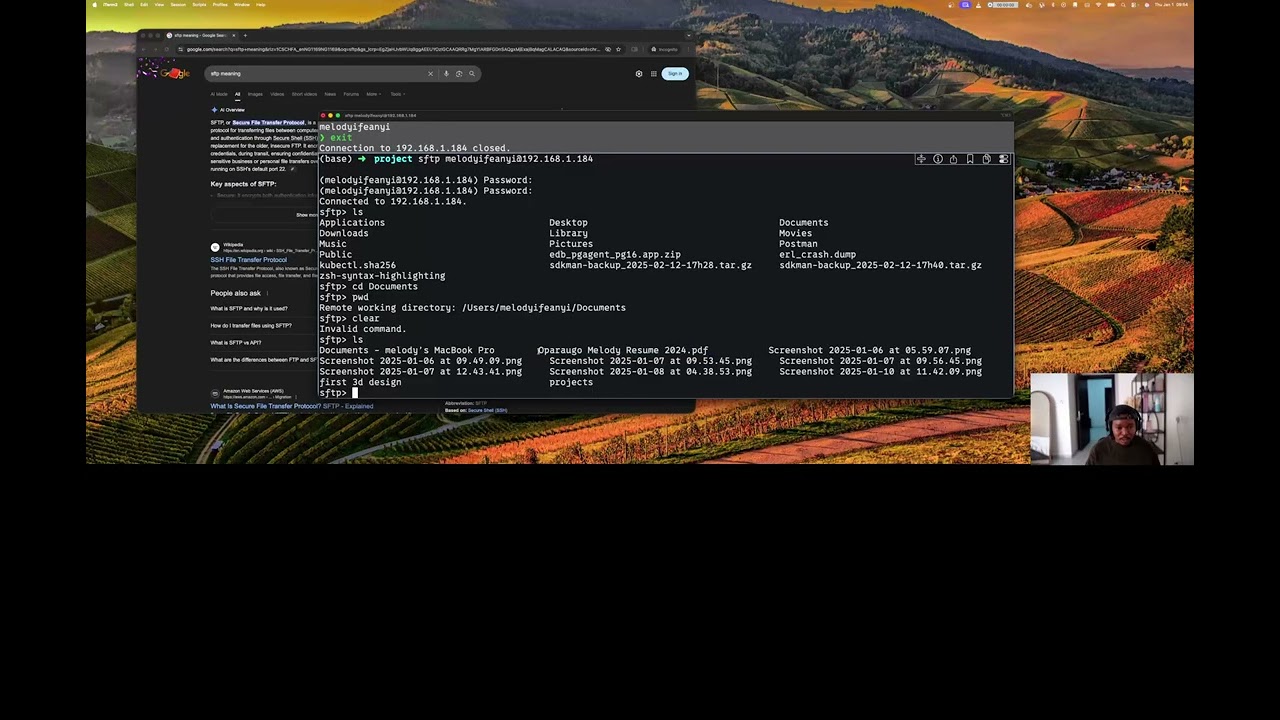Image resolution: width=1280 pixels, height=720 pixels.
Task: Expand the More search filter dropdown
Action: (x=374, y=94)
